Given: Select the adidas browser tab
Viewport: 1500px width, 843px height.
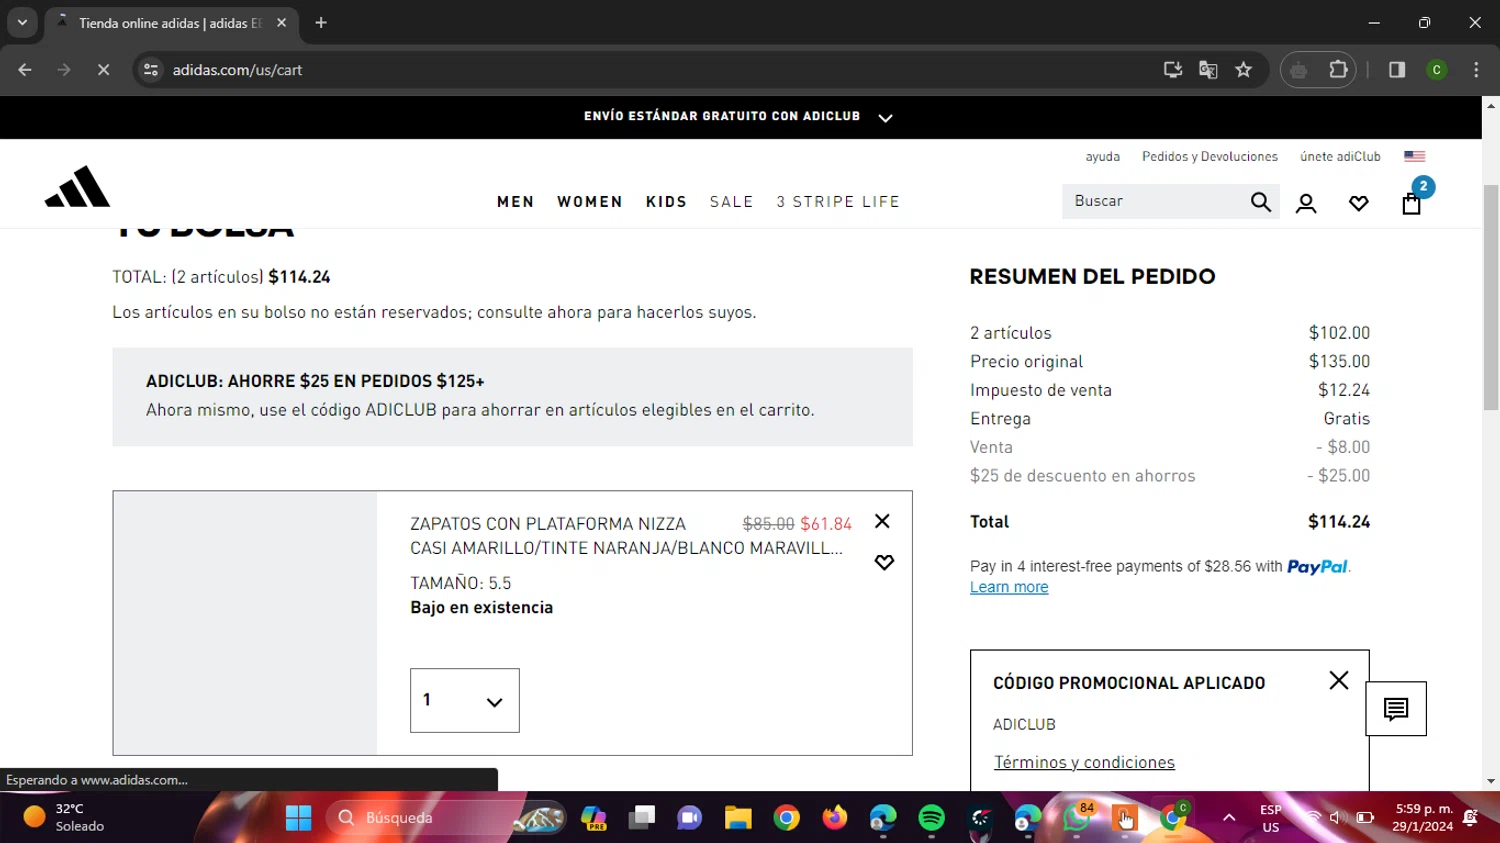Looking at the screenshot, I should coord(170,23).
